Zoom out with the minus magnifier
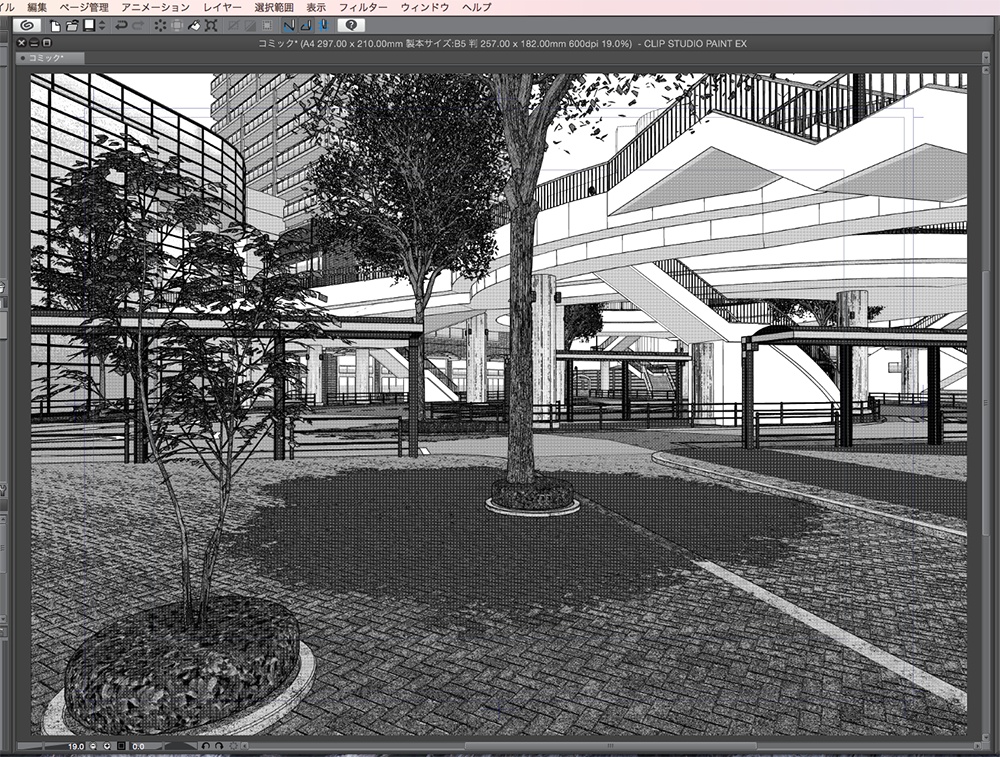This screenshot has width=1000, height=757. 93,746
